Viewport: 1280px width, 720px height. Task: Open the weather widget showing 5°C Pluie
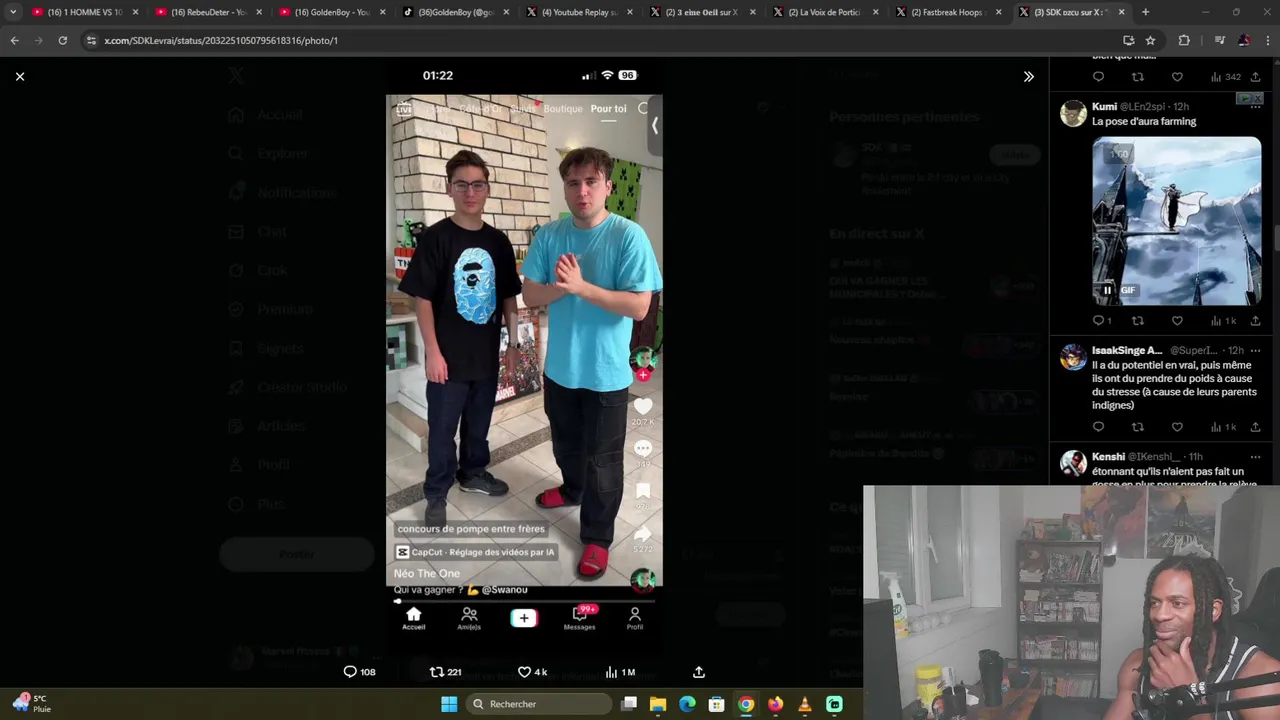click(x=30, y=703)
